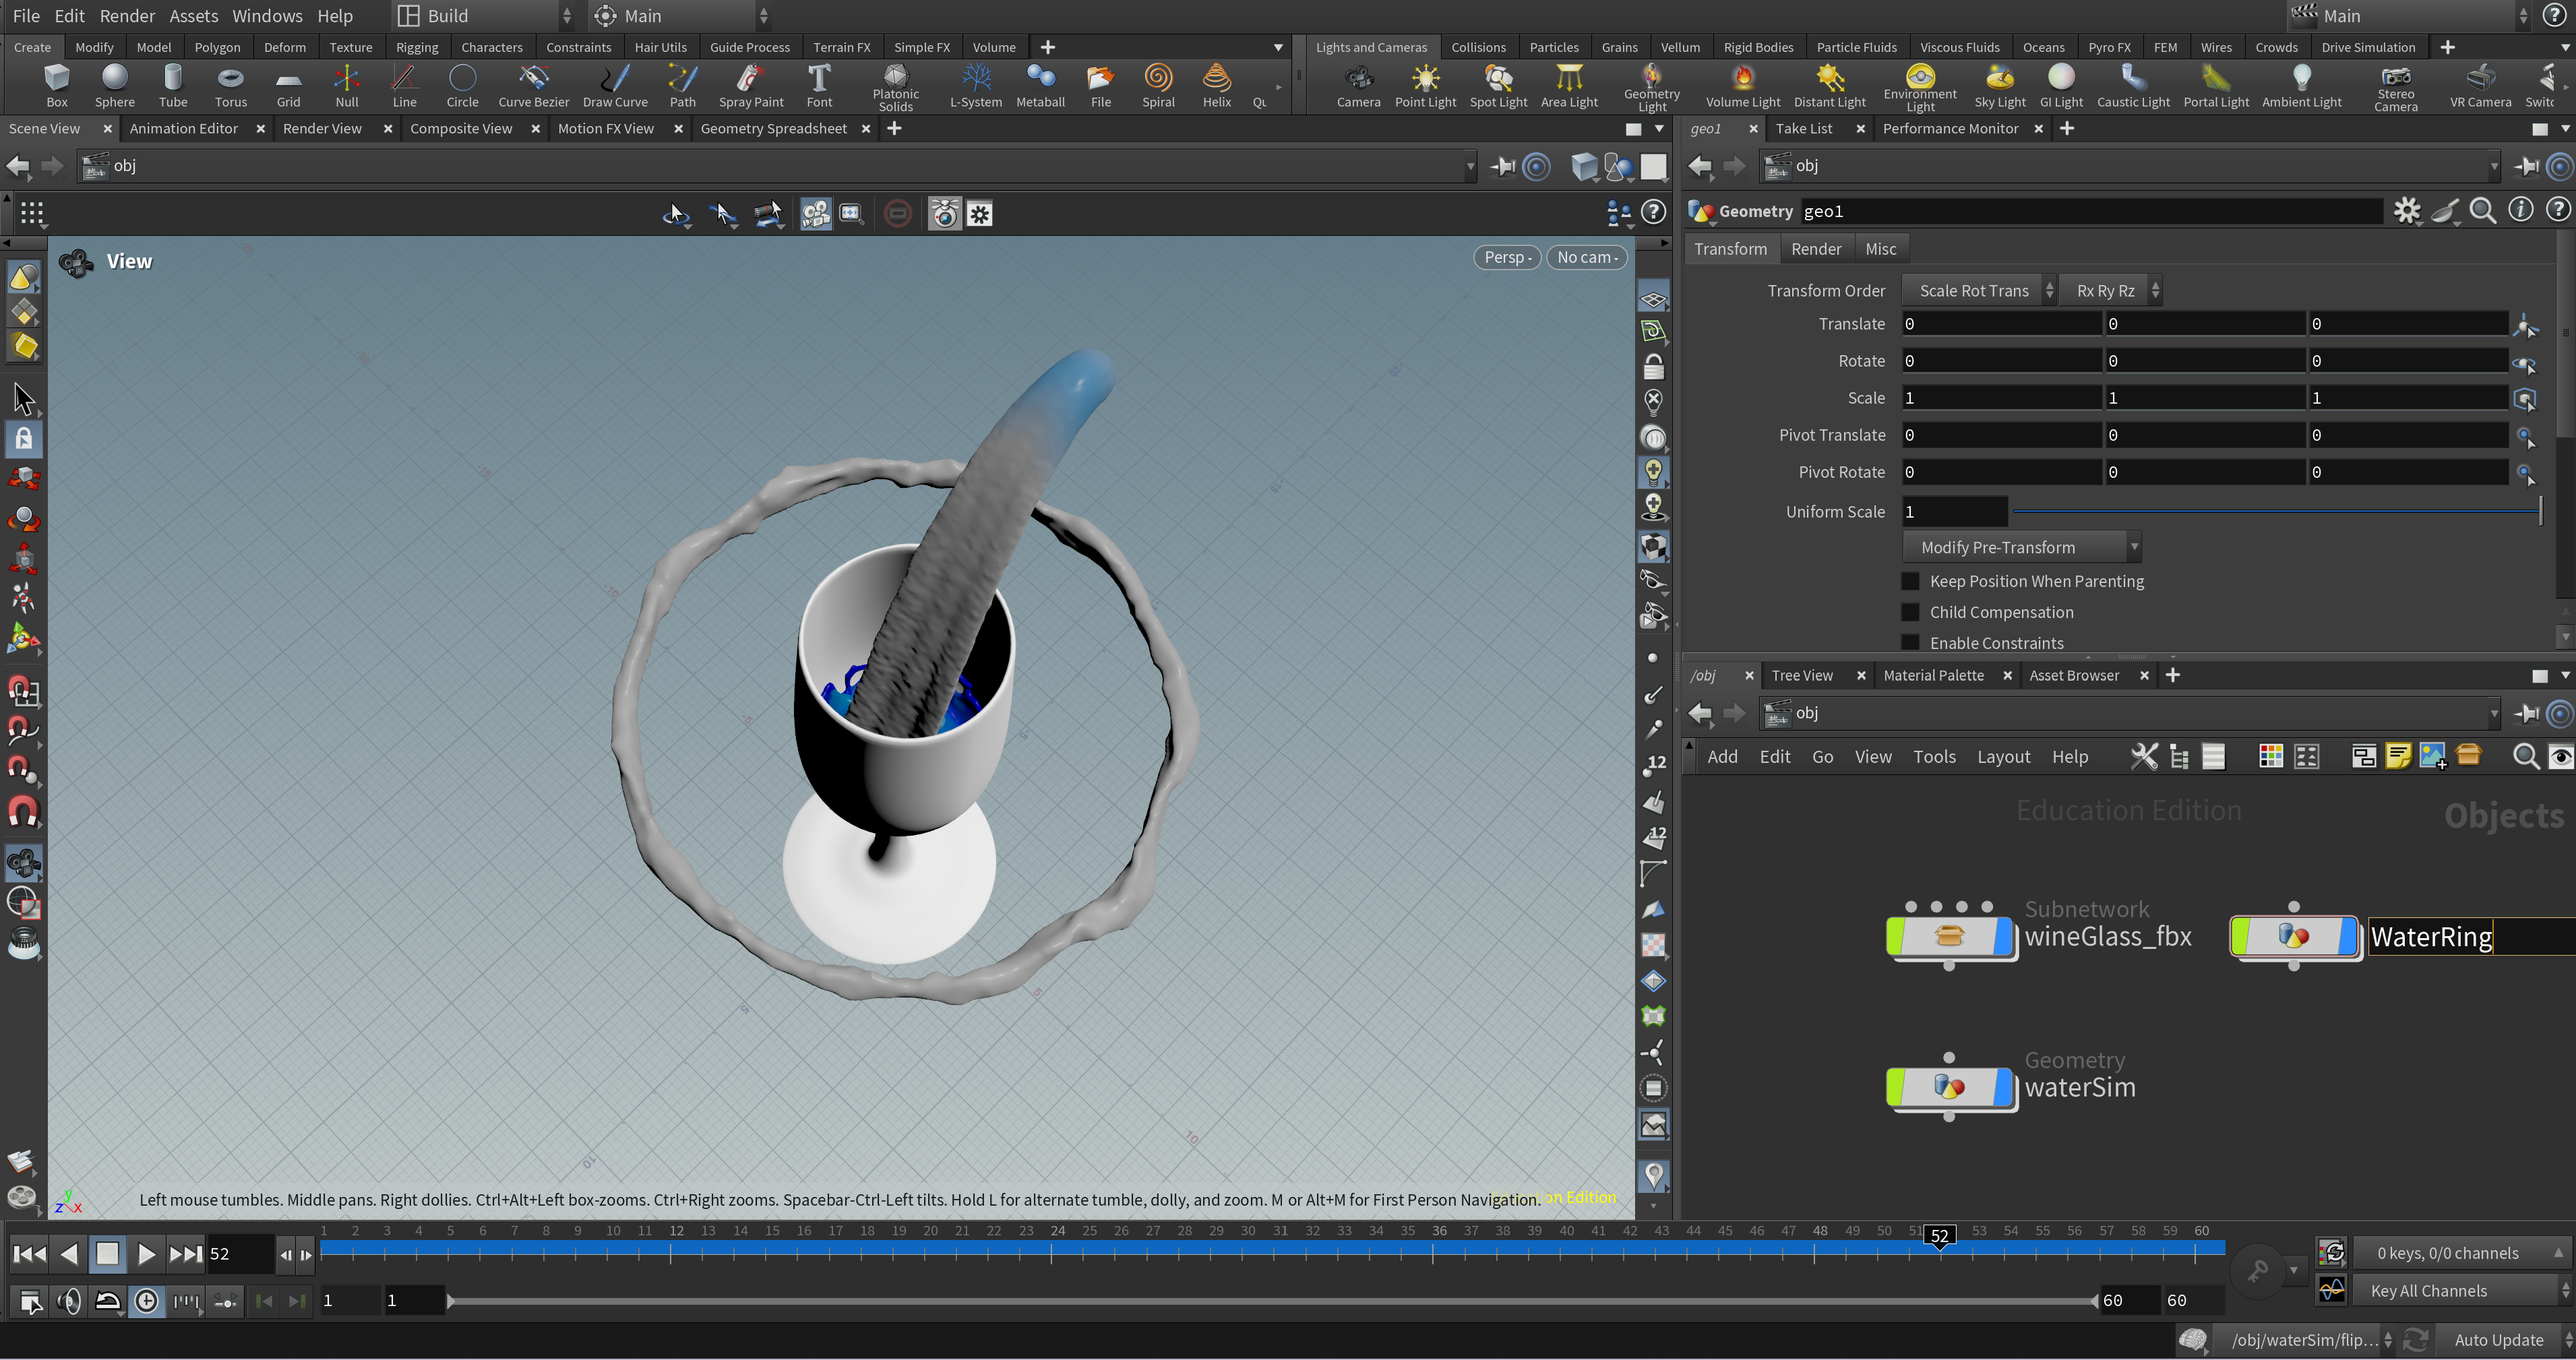Switch to the Geometry Spreadsheet tab
Screen dimensions: 2576x1360
coord(773,129)
